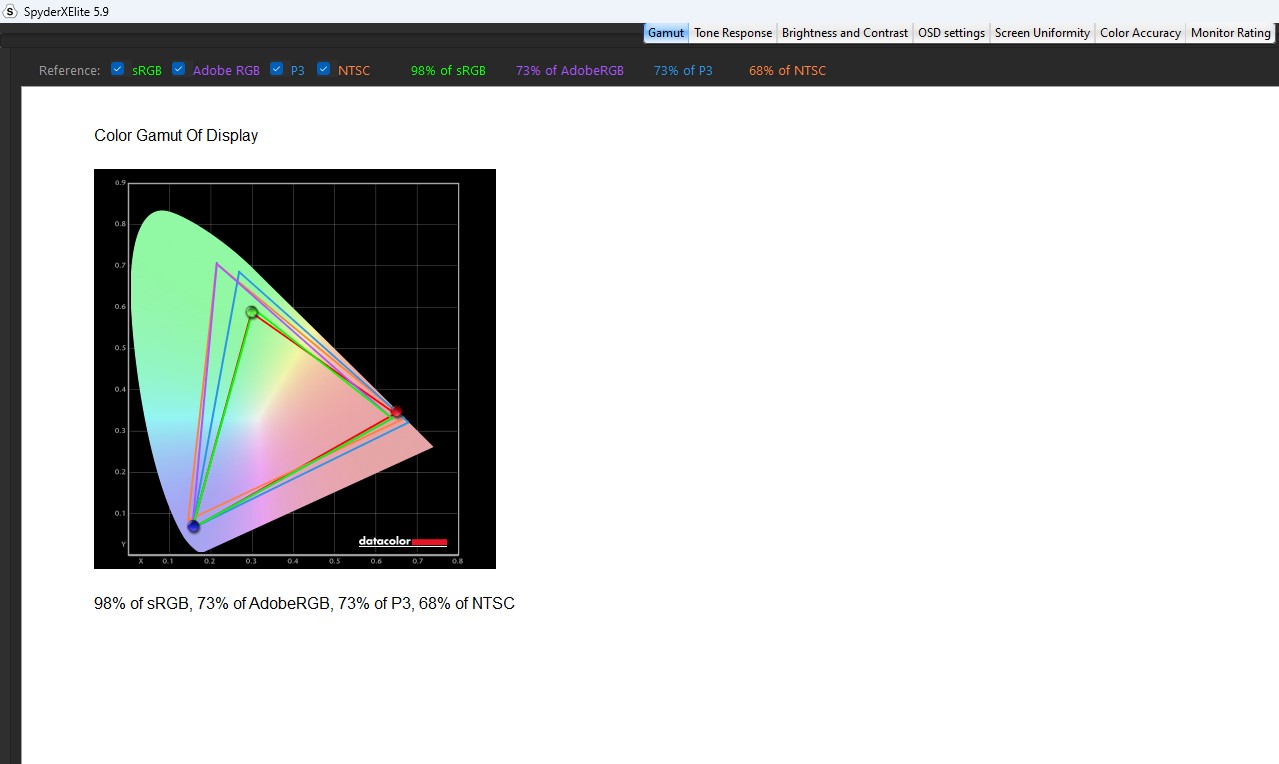Click the green "98% of sRGB" header text
Viewport: 1279px width, 764px height.
coord(448,71)
